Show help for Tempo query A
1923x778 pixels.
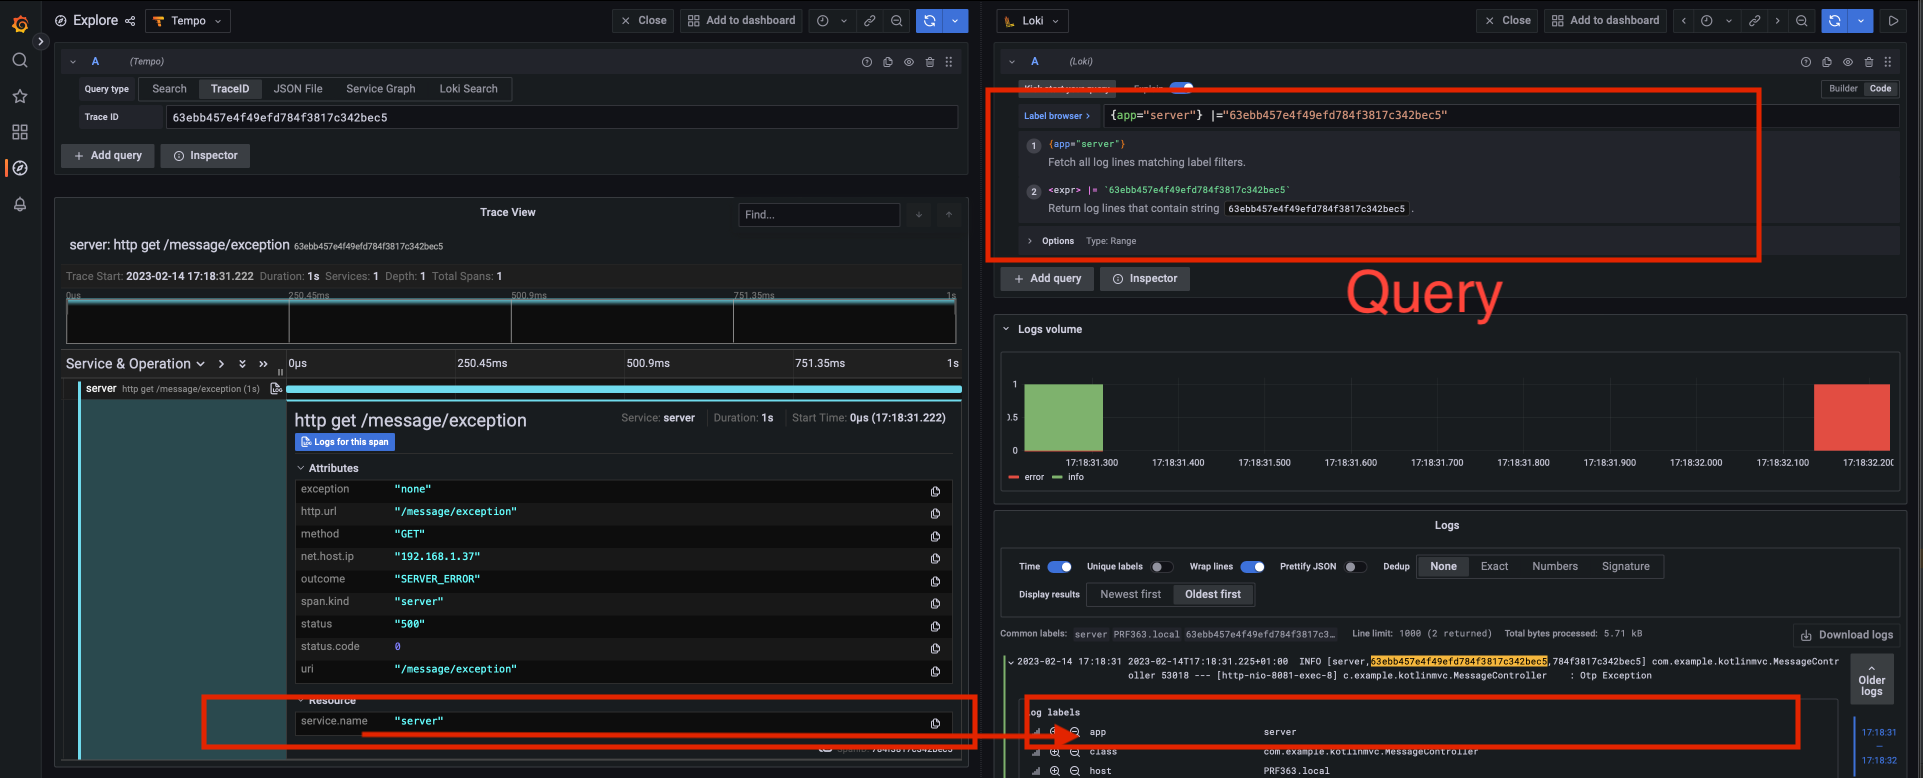(x=867, y=62)
